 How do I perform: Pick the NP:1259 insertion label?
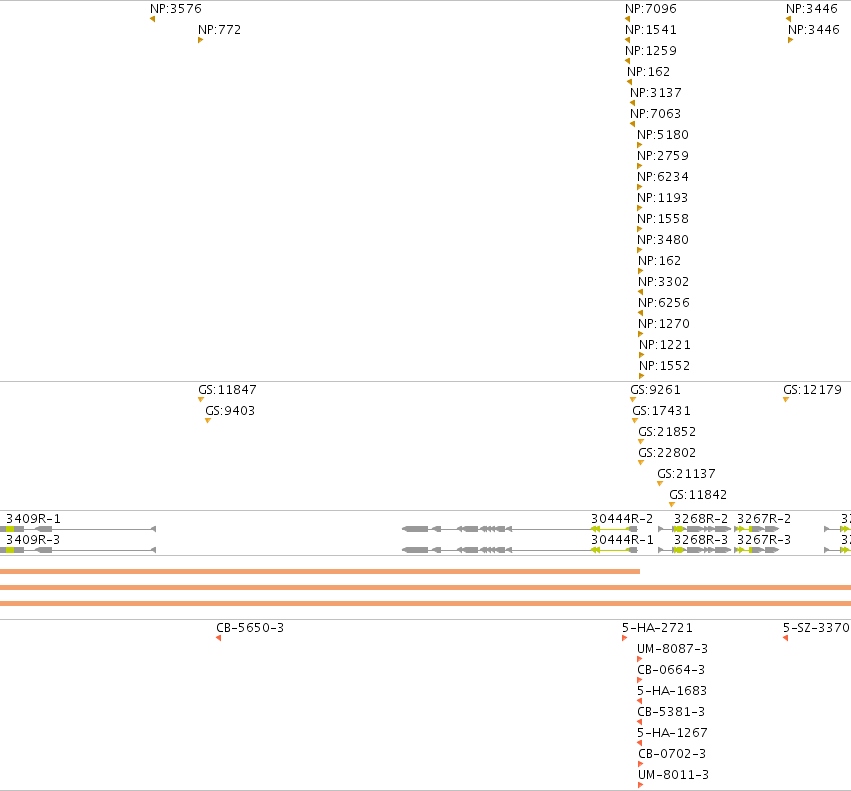[x=651, y=50]
